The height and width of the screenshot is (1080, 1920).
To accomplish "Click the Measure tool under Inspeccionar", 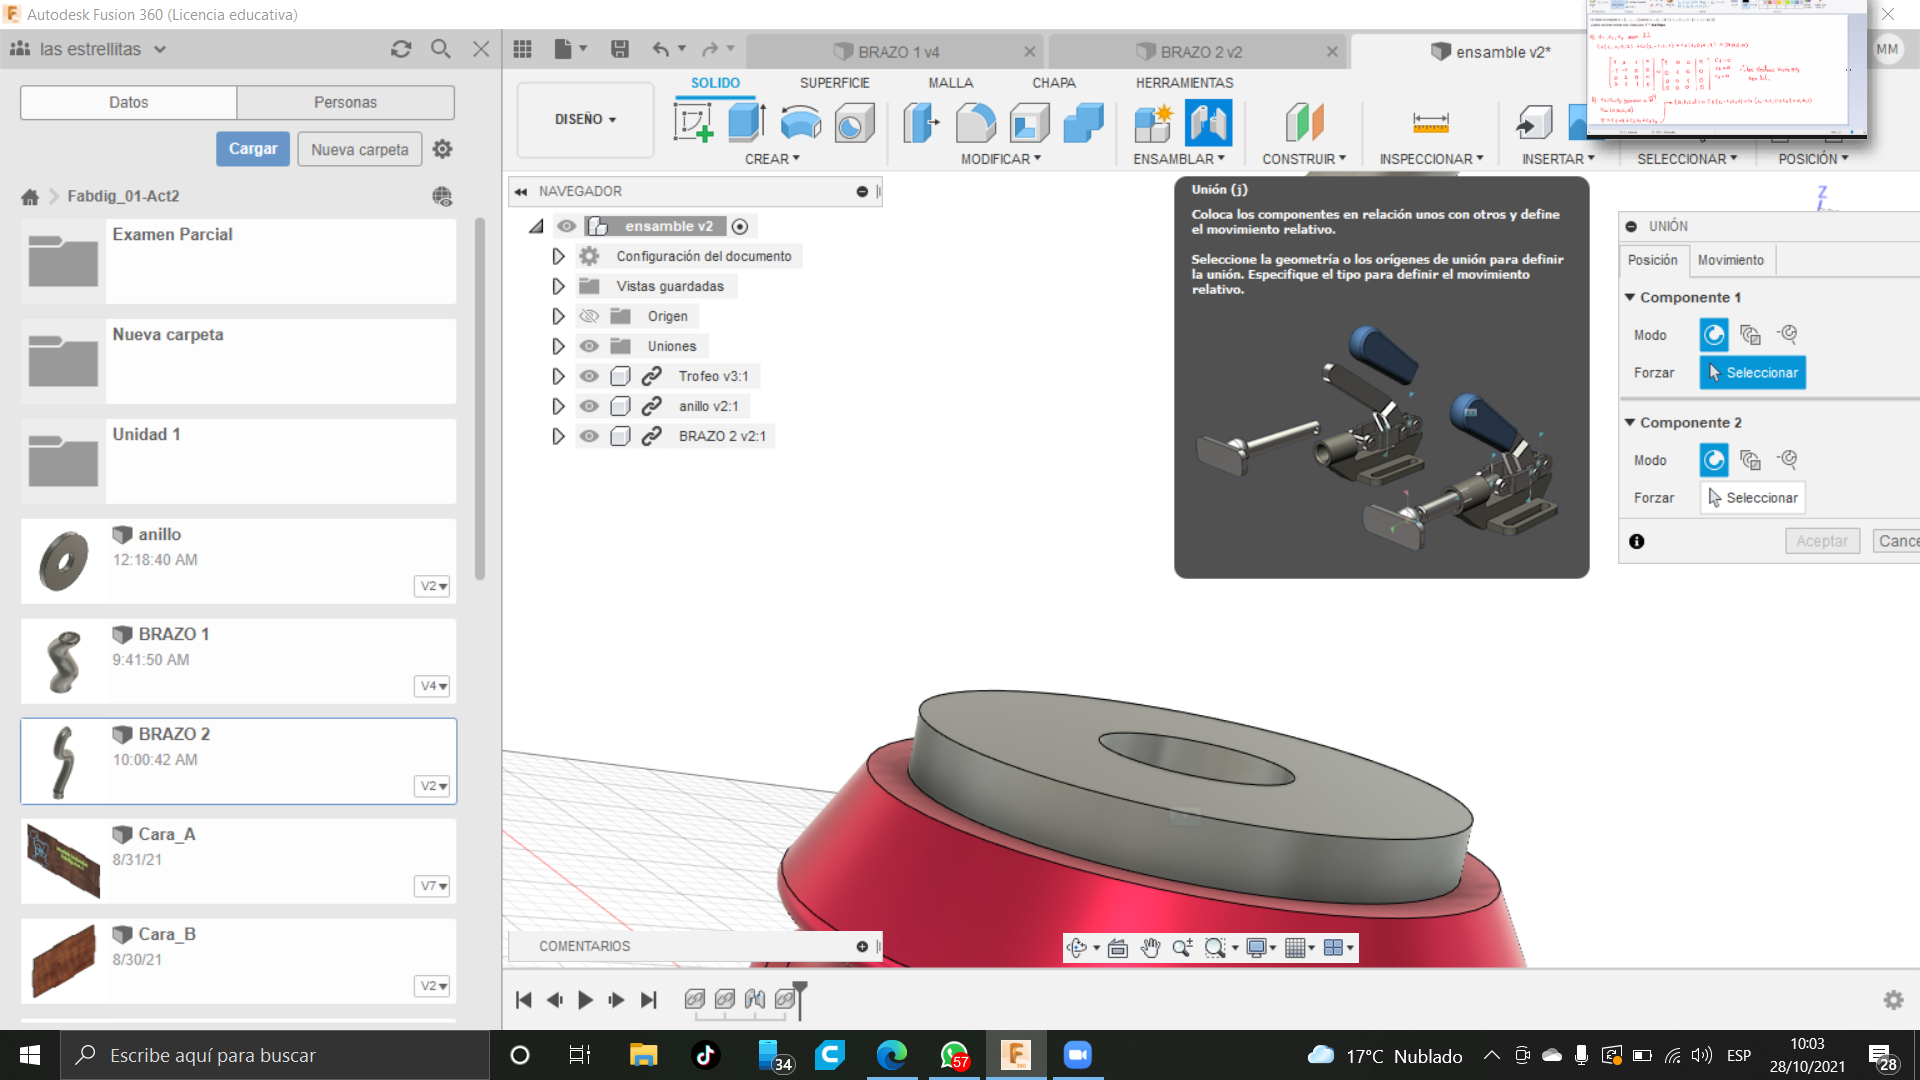I will point(1430,123).
